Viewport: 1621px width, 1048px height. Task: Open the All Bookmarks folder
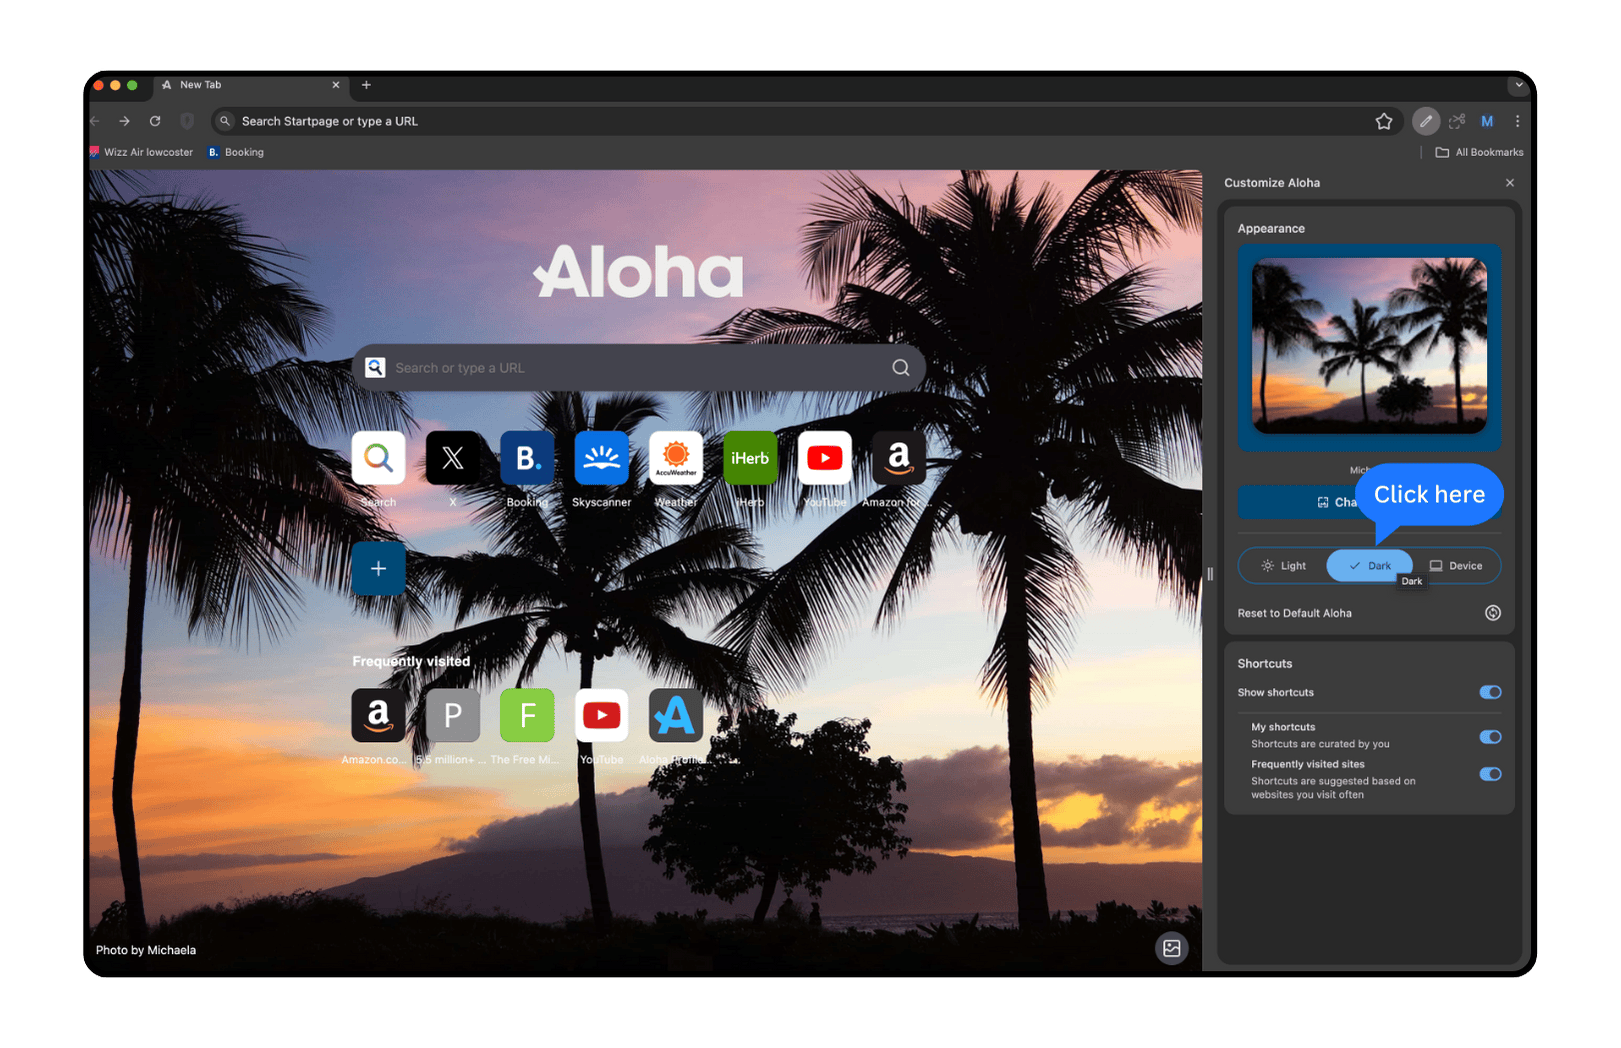tap(1479, 152)
